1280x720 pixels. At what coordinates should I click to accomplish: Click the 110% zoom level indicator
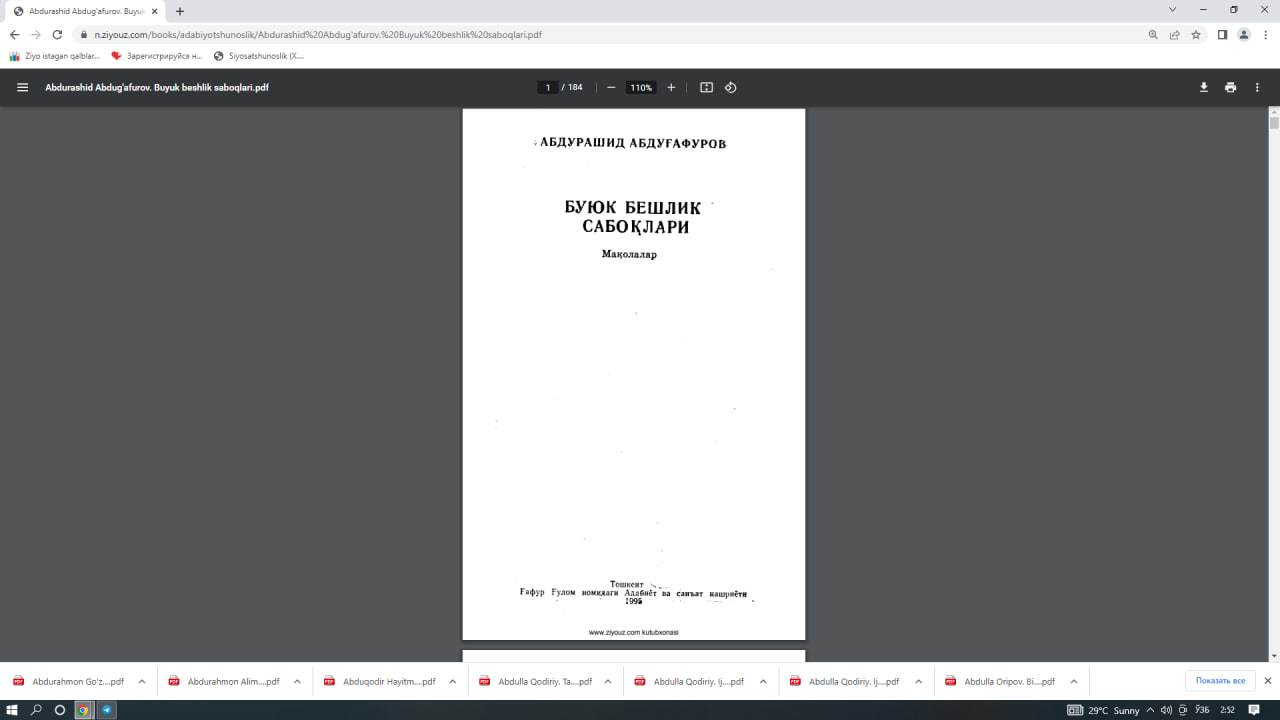pyautogui.click(x=640, y=87)
